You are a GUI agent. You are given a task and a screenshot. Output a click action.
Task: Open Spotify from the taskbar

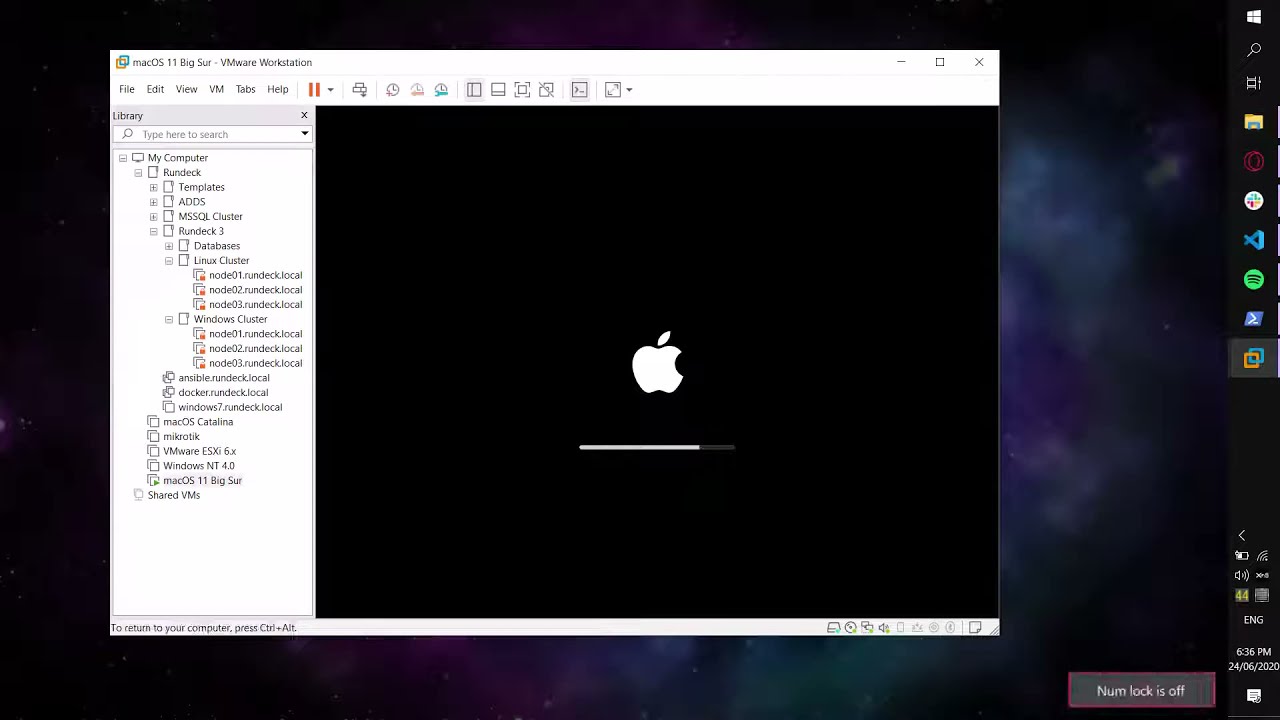point(1254,280)
